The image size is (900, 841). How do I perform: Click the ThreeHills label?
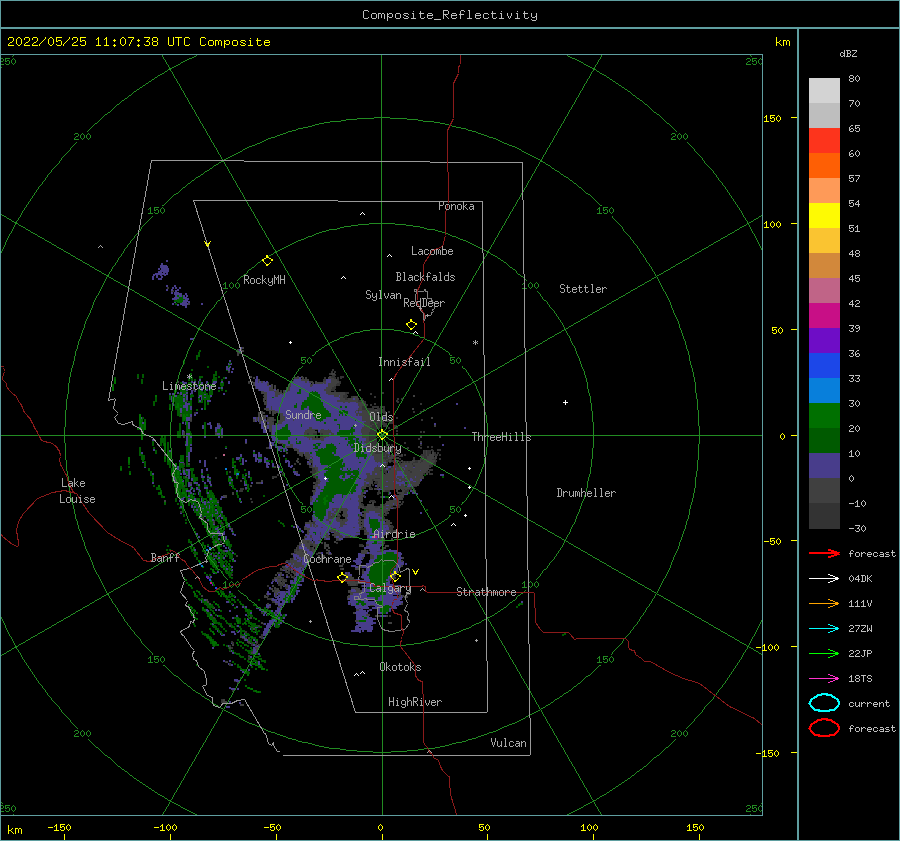(x=502, y=437)
